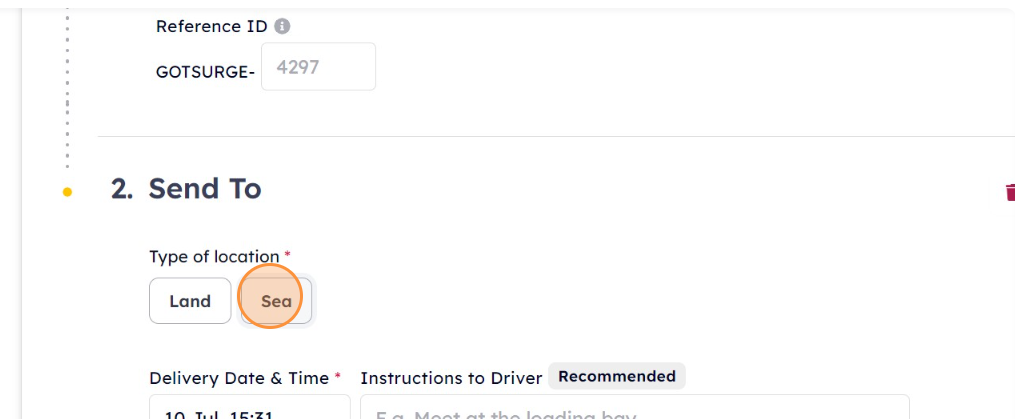Viewport: 1015px width, 419px height.
Task: Click the Delivery Date & Time label
Action: (x=239, y=378)
